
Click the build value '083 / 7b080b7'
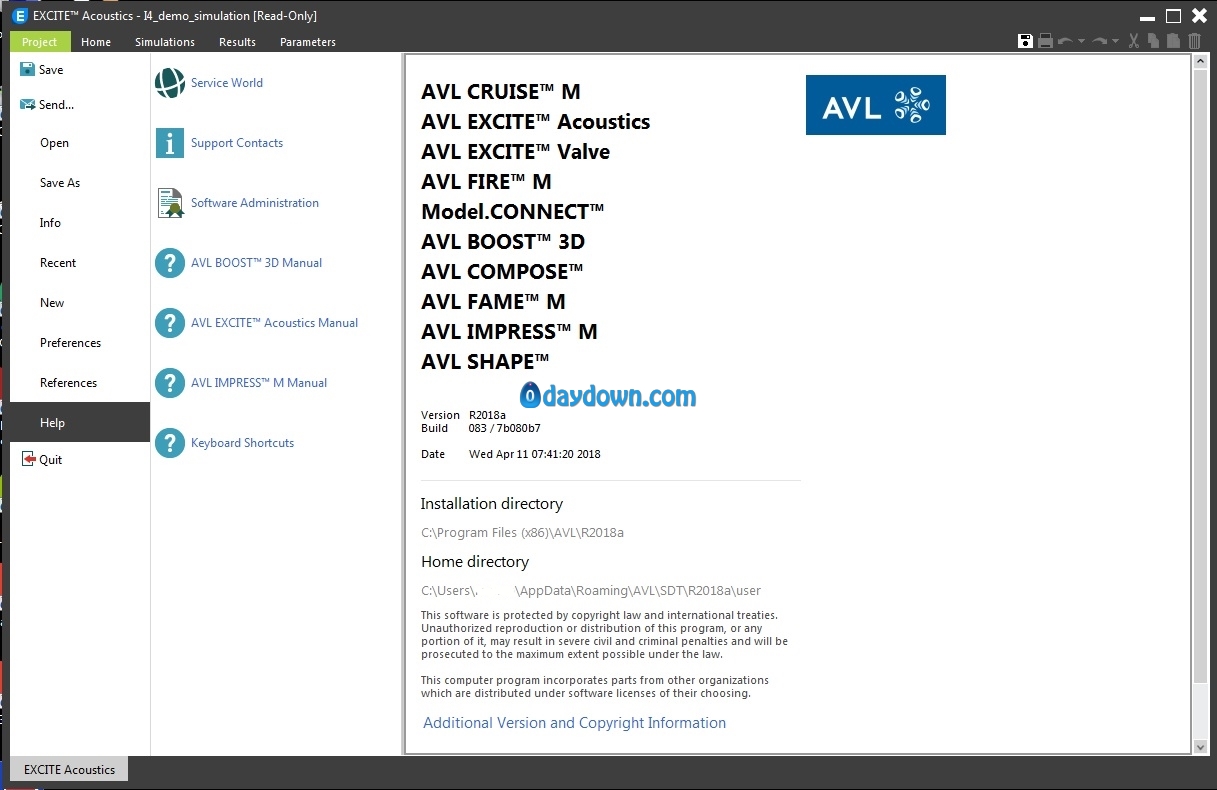pos(505,428)
